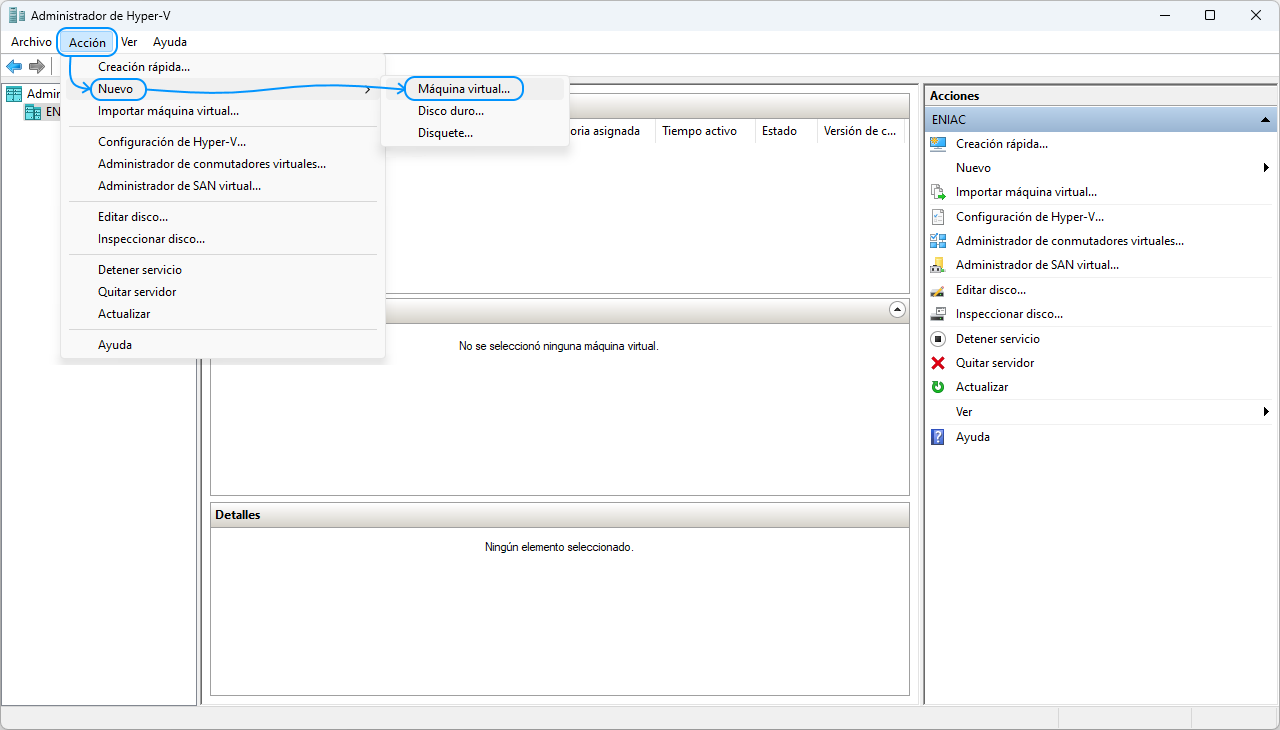Image resolution: width=1280 pixels, height=730 pixels.
Task: Click the Administrador de SAN virtual icon in the Acciones panel
Action: point(938,265)
